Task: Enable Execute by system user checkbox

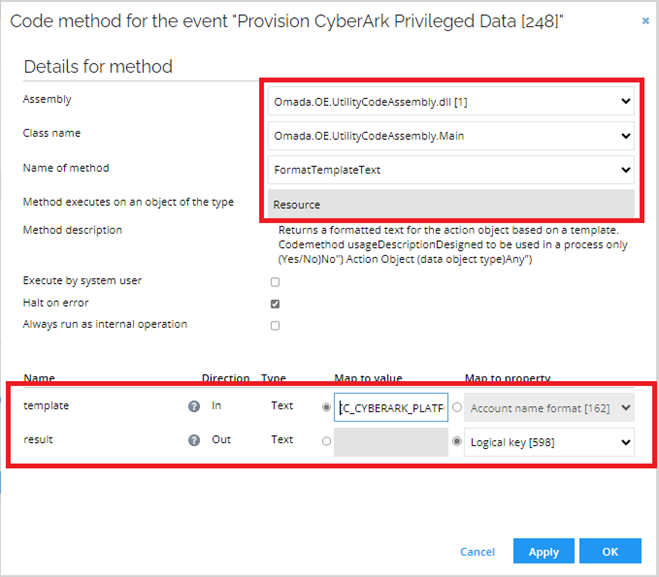Action: (x=275, y=282)
